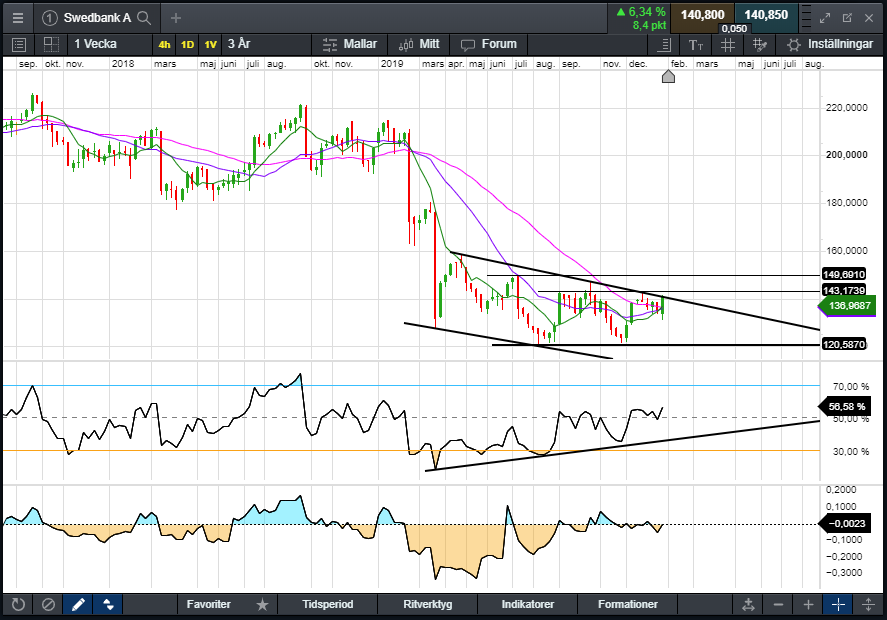The width and height of the screenshot is (887, 620).
Task: Click the buy price 140,850
Action: [766, 15]
